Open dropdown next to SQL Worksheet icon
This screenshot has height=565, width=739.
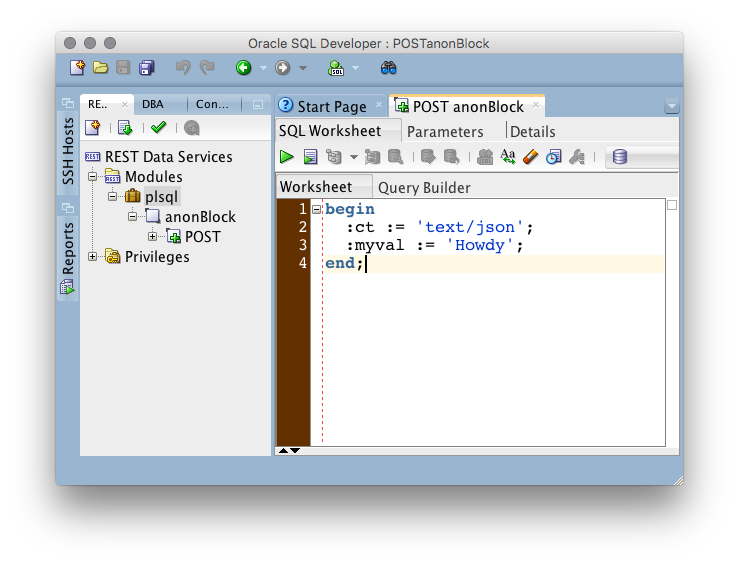point(356,68)
